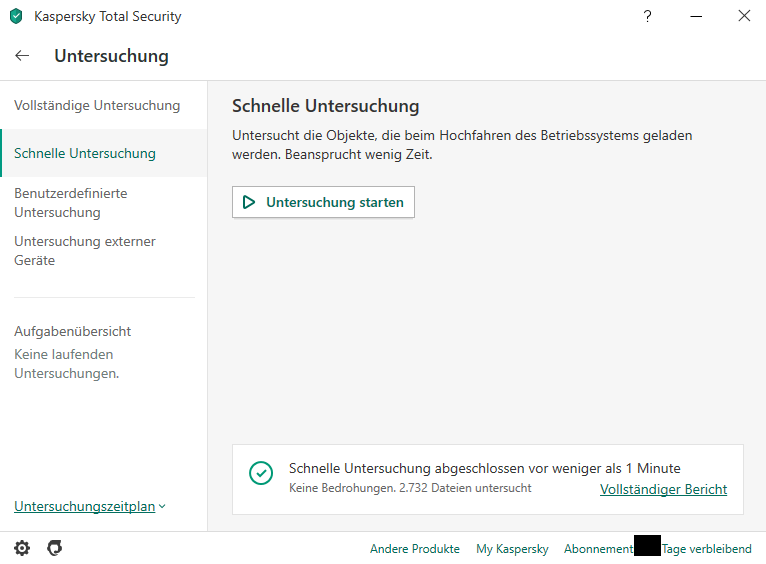The width and height of the screenshot is (766, 564).
Task: Open support via the headset icon
Action: tap(55, 548)
